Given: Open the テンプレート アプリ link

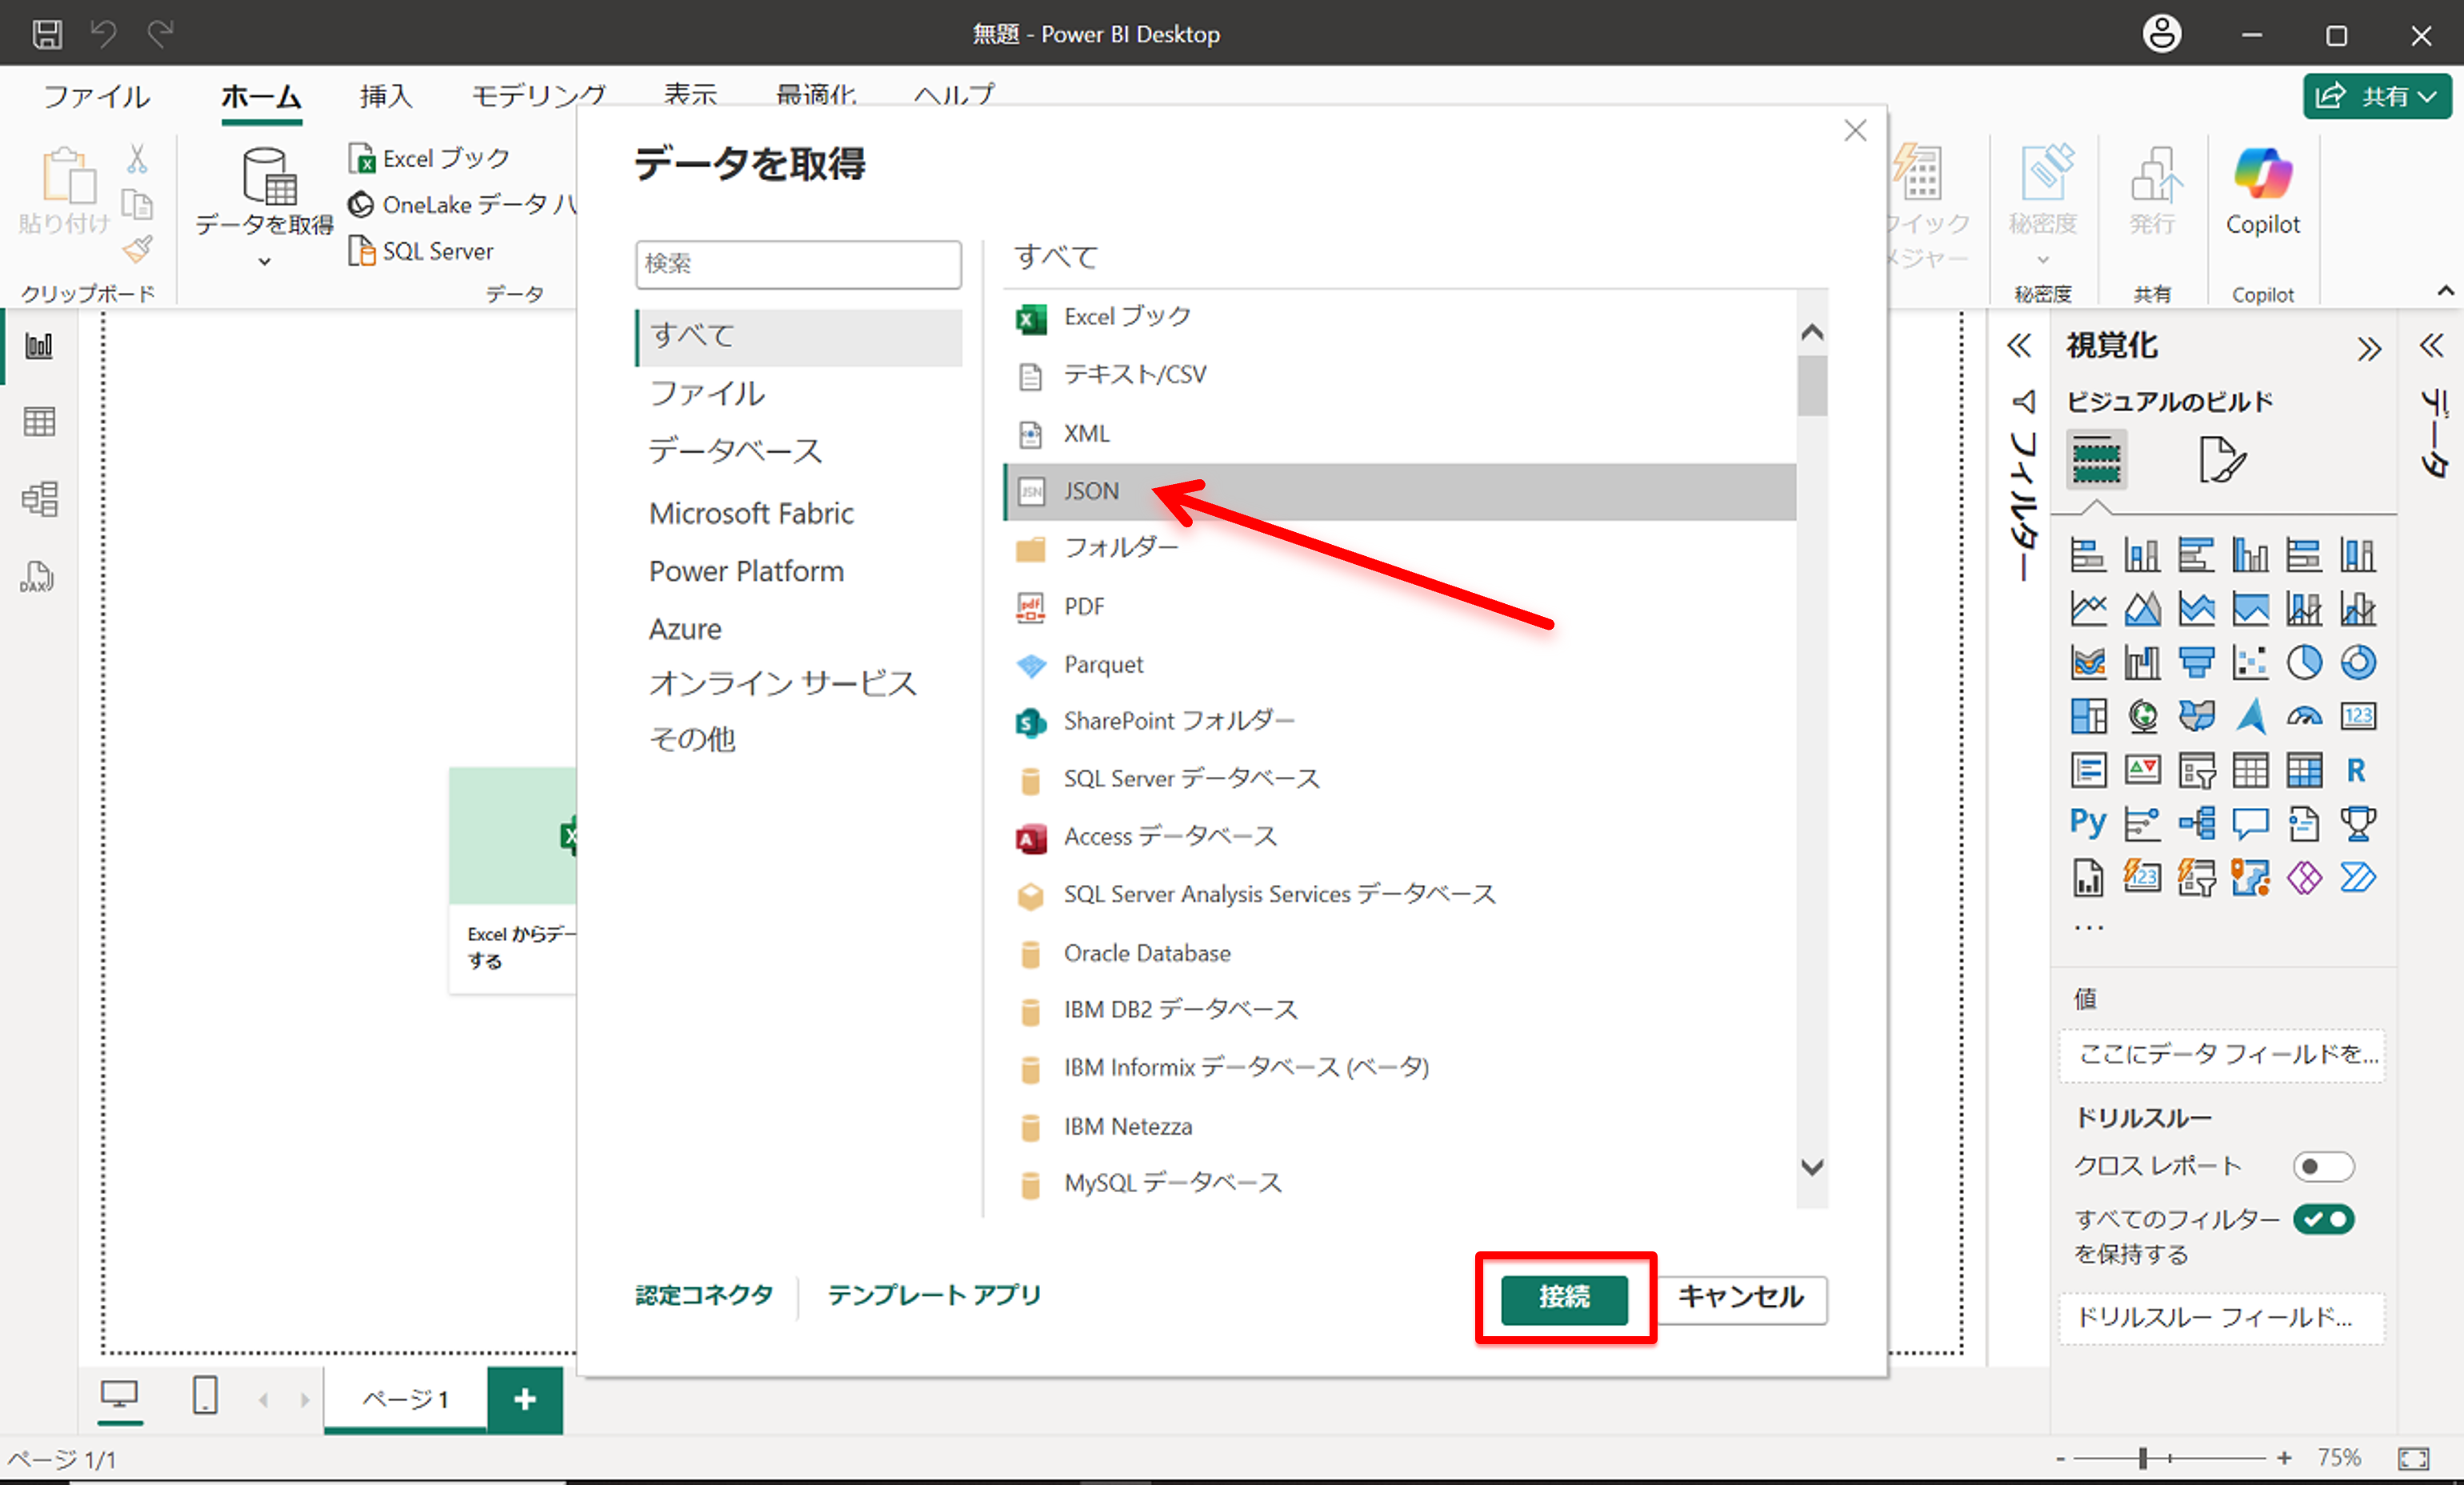Looking at the screenshot, I should (x=934, y=1295).
